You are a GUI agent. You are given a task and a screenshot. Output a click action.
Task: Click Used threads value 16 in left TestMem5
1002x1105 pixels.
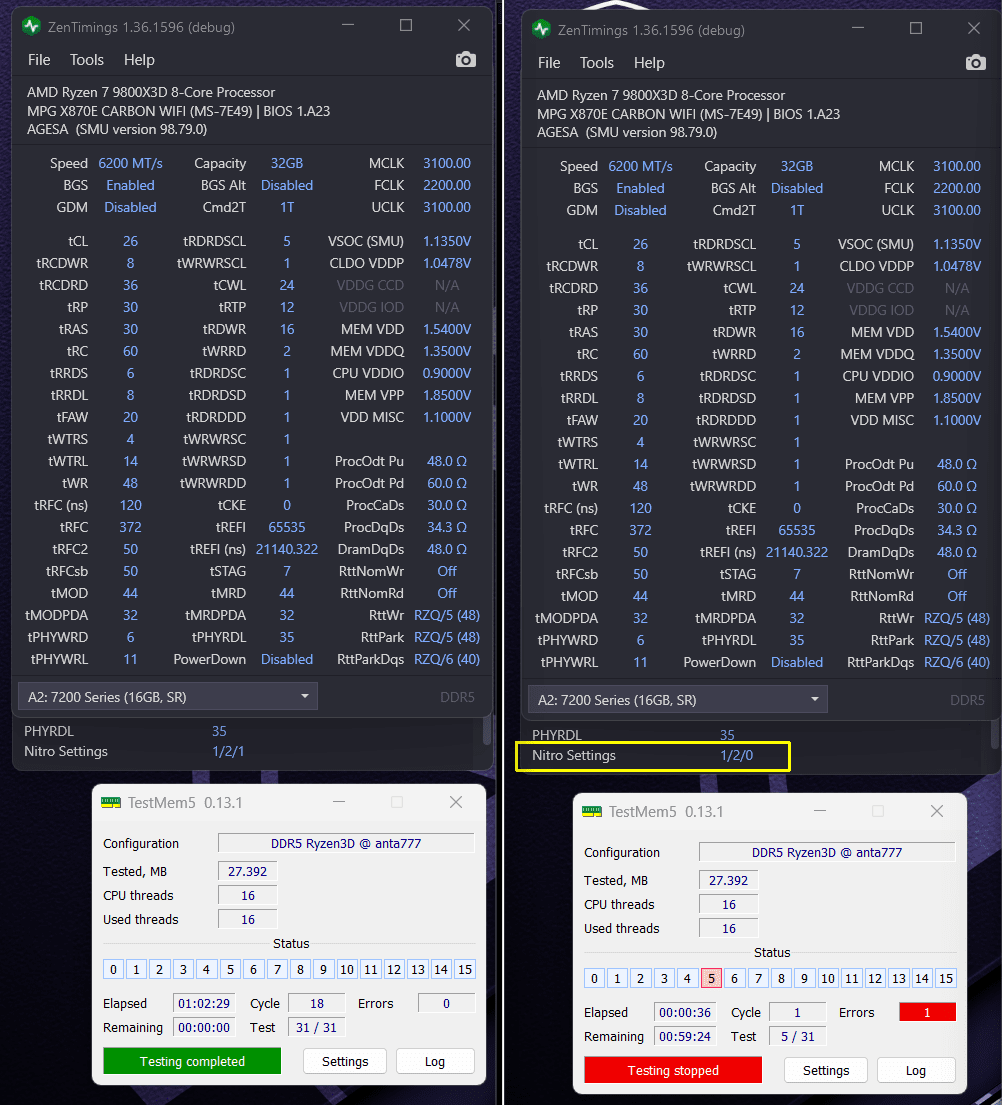click(x=247, y=919)
